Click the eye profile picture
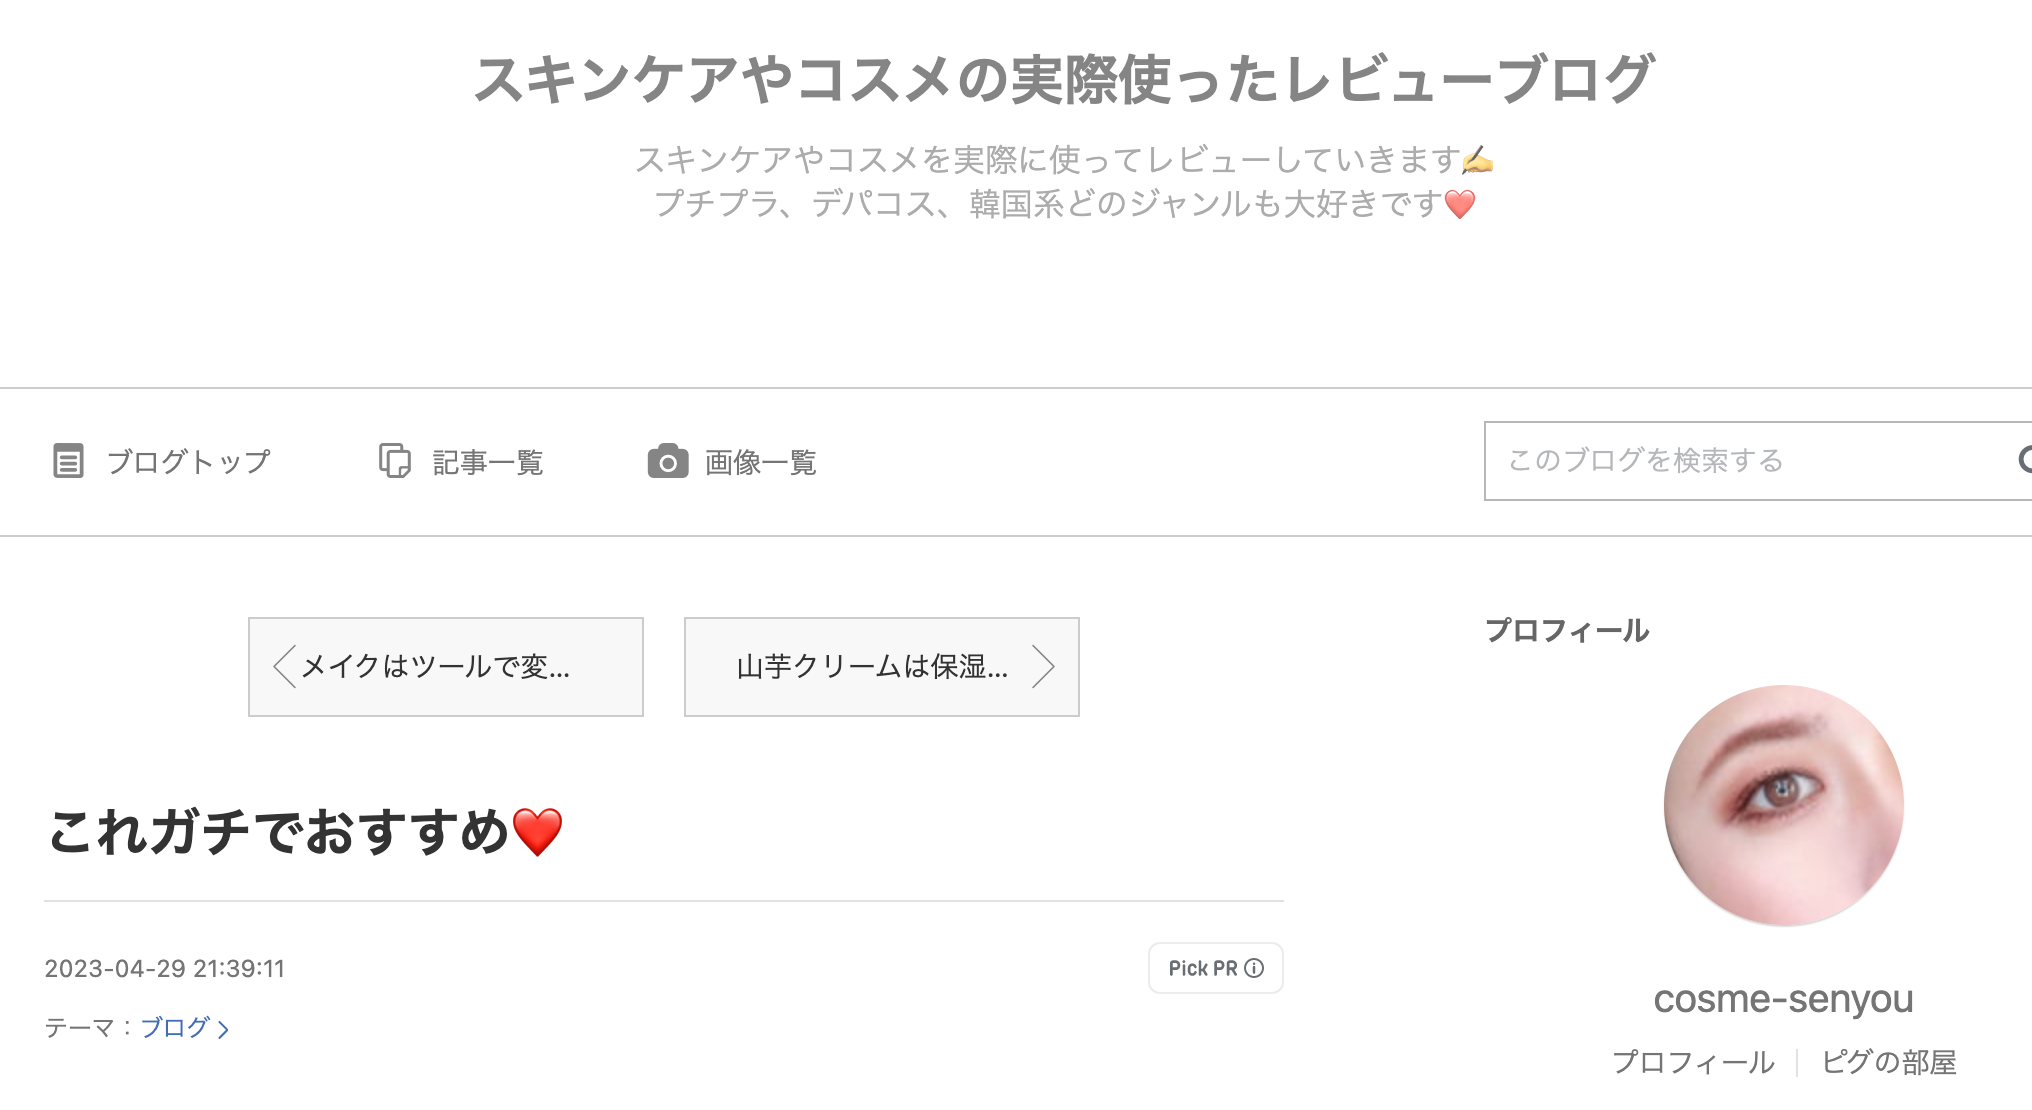This screenshot has width=2032, height=1110. point(1784,805)
